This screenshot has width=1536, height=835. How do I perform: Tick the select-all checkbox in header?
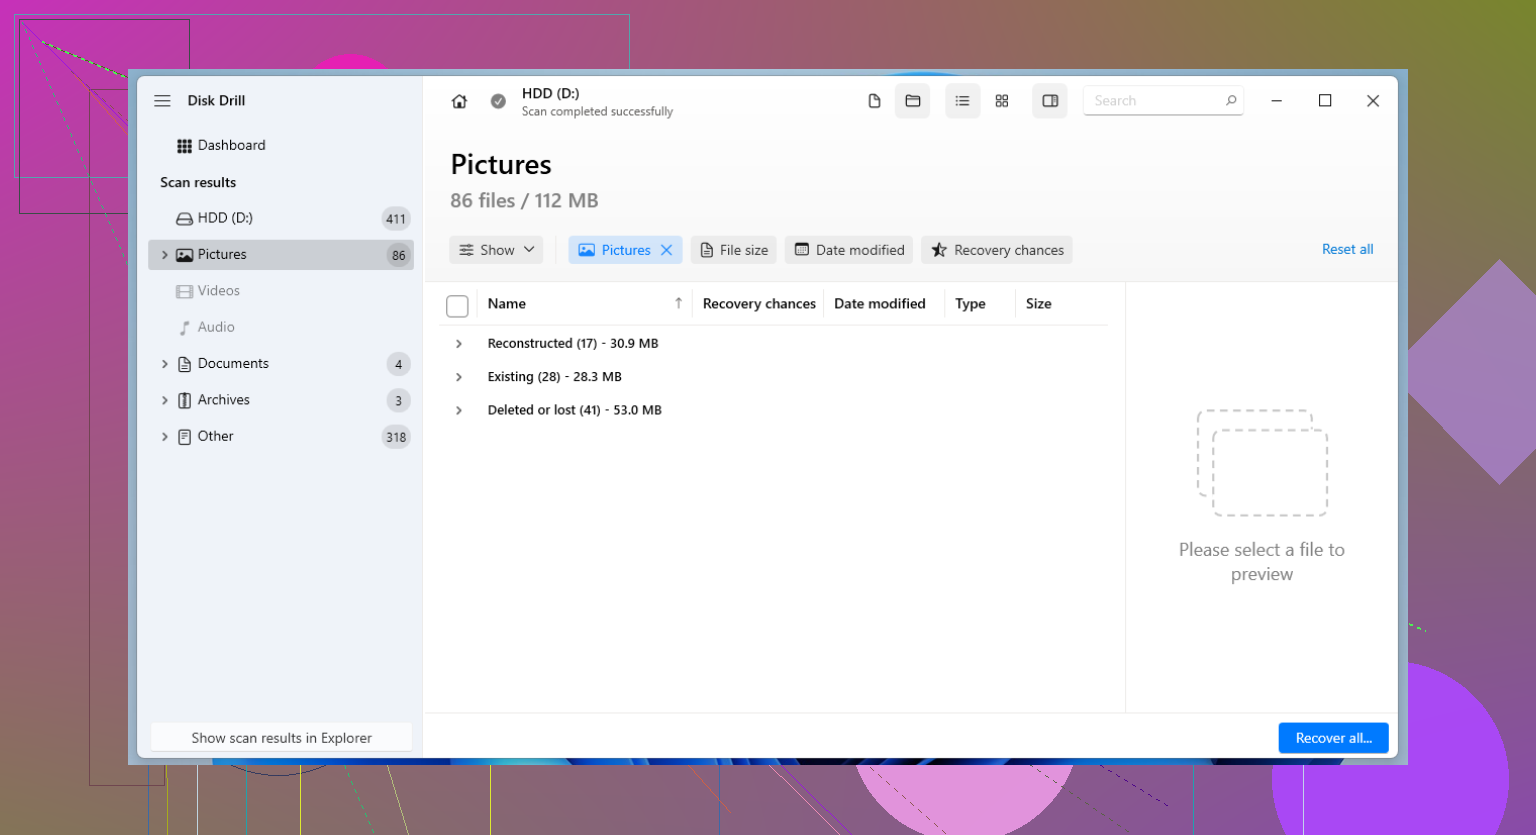(457, 306)
